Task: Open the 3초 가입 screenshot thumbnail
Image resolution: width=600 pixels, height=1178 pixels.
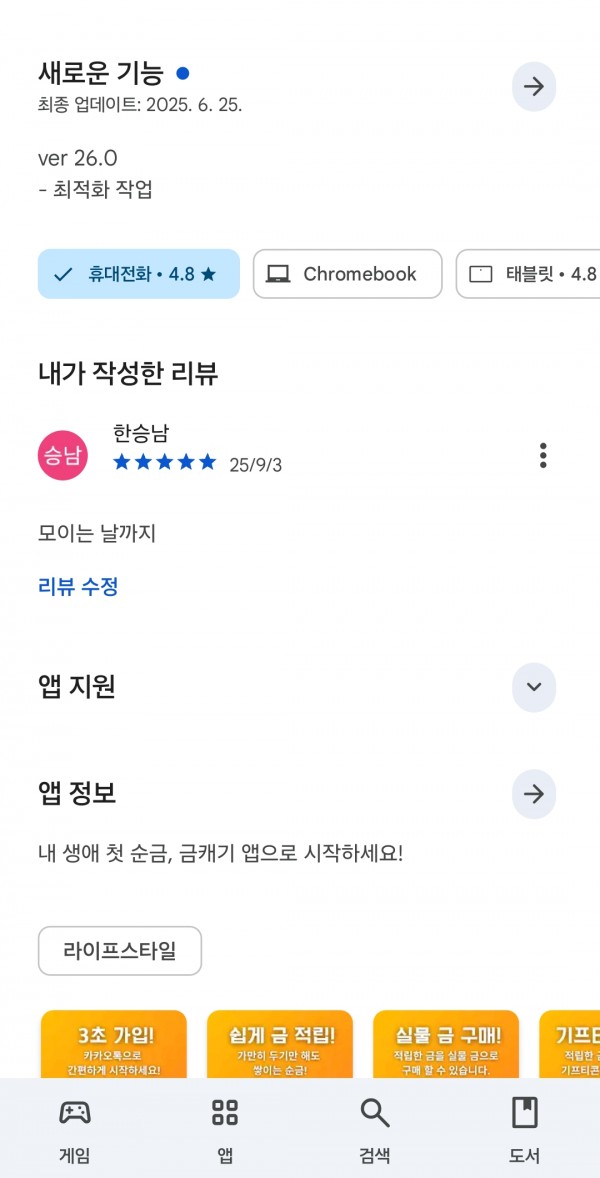Action: (x=113, y=1044)
